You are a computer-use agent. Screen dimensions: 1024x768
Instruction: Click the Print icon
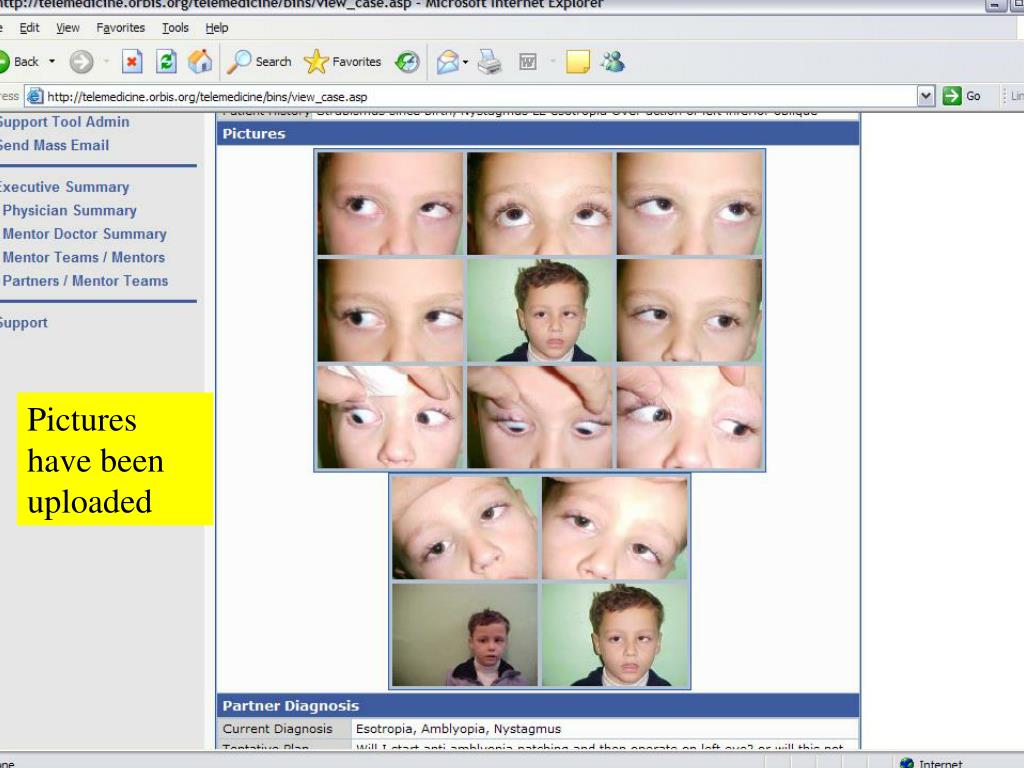(489, 62)
